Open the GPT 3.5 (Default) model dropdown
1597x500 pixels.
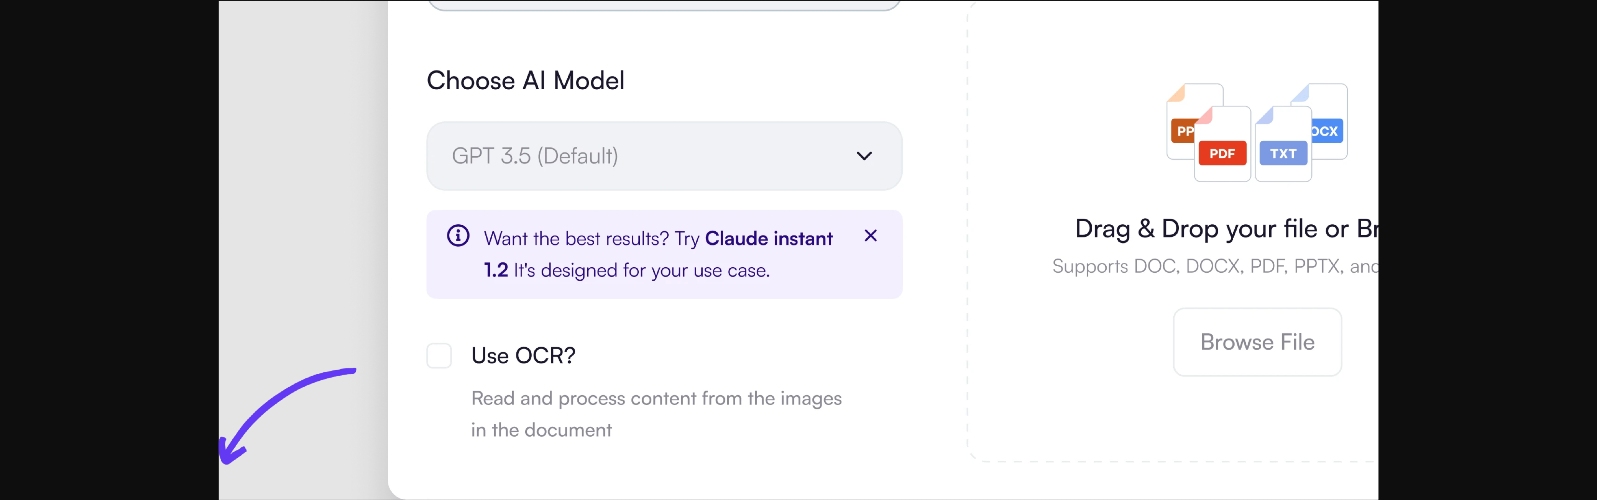point(640,156)
